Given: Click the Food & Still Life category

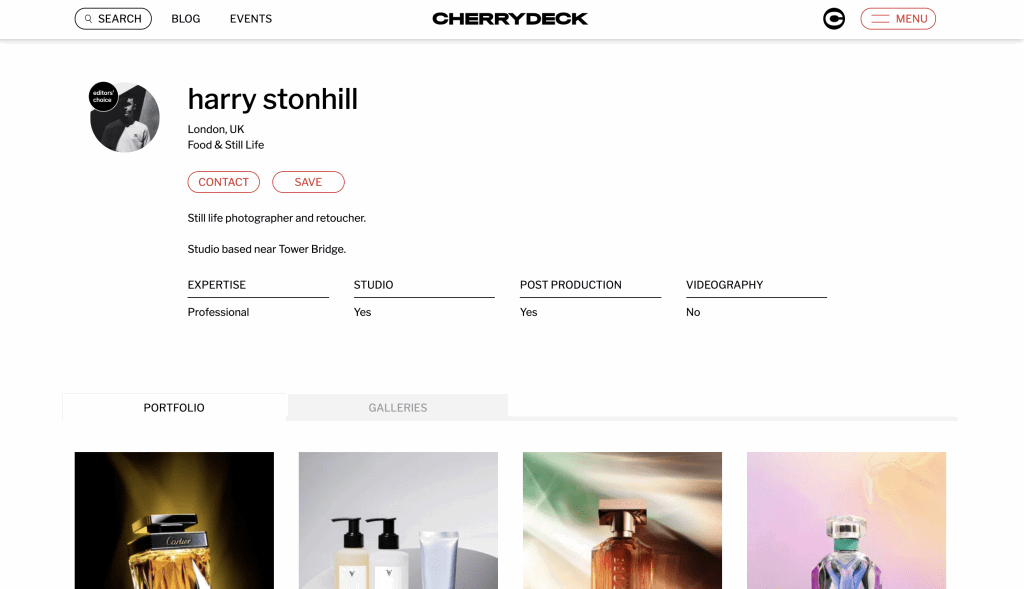Looking at the screenshot, I should coord(226,145).
